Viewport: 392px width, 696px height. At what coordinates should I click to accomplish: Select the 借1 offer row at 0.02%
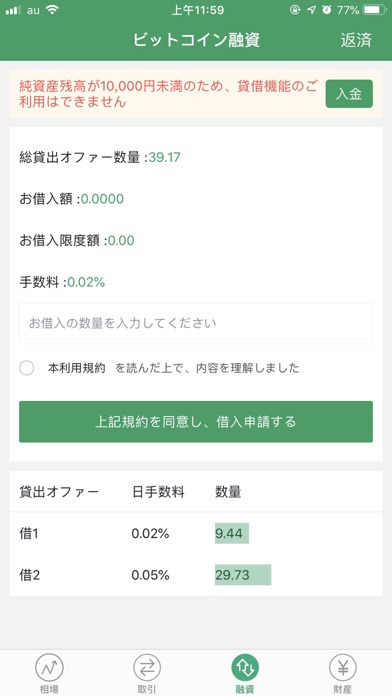196,533
